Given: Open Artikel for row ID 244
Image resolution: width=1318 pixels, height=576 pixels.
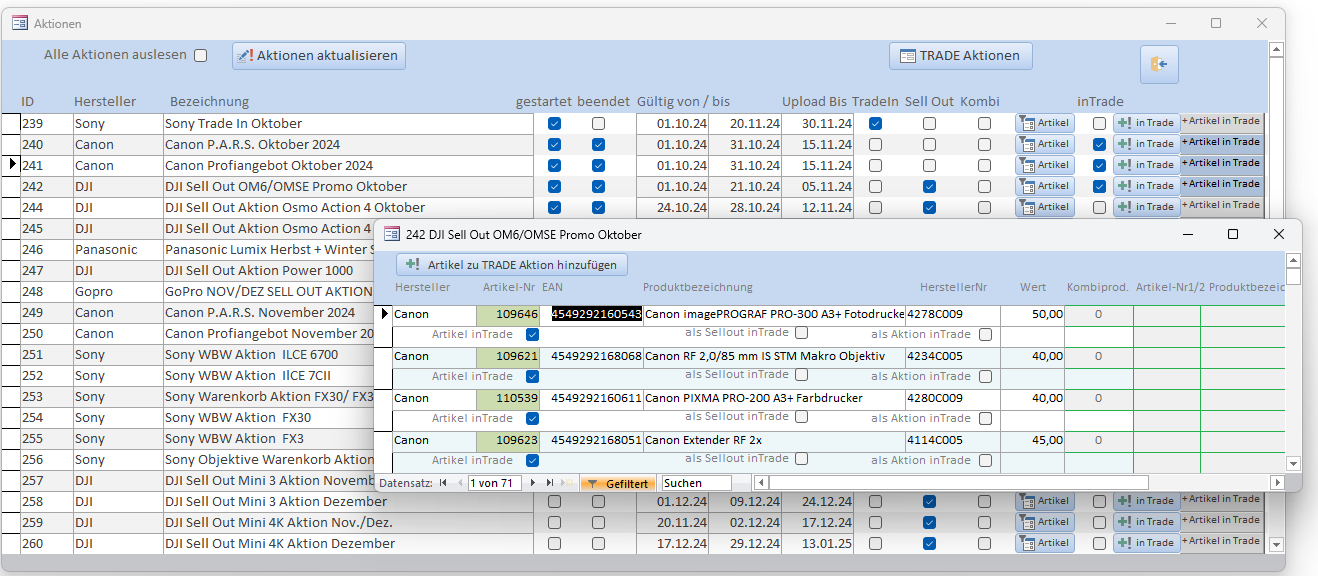Looking at the screenshot, I should (1045, 207).
